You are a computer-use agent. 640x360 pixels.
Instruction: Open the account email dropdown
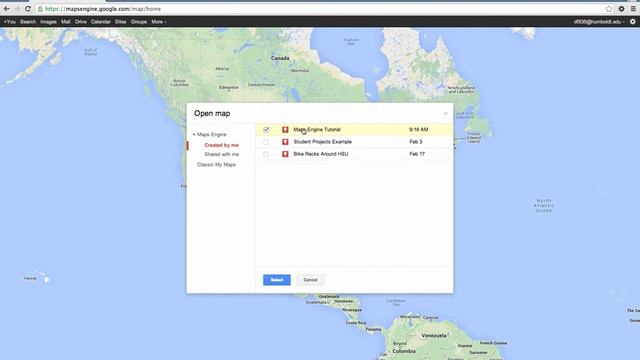(599, 22)
